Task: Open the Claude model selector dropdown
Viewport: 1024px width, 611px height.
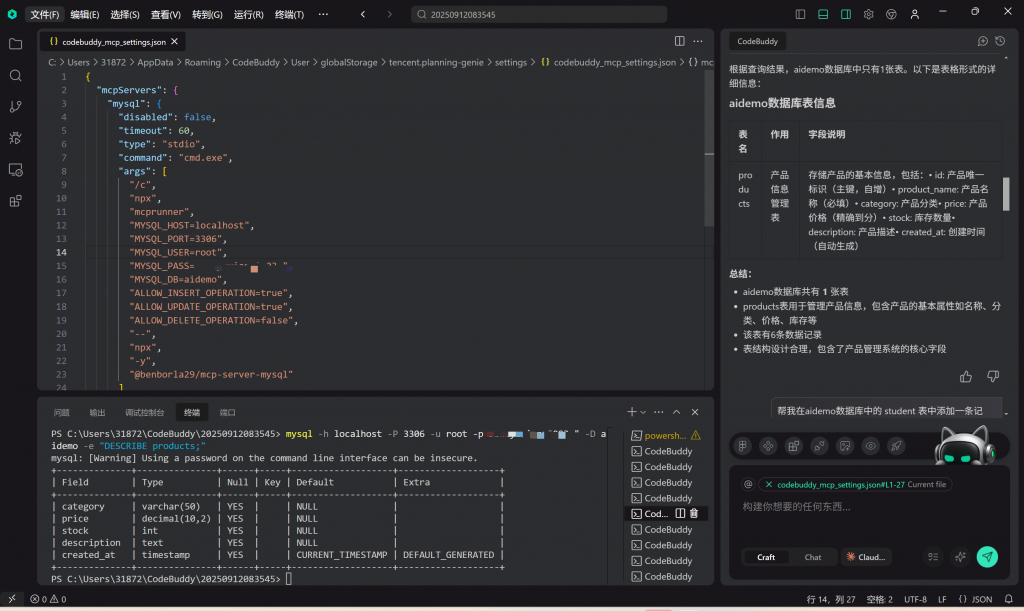Action: (x=866, y=557)
